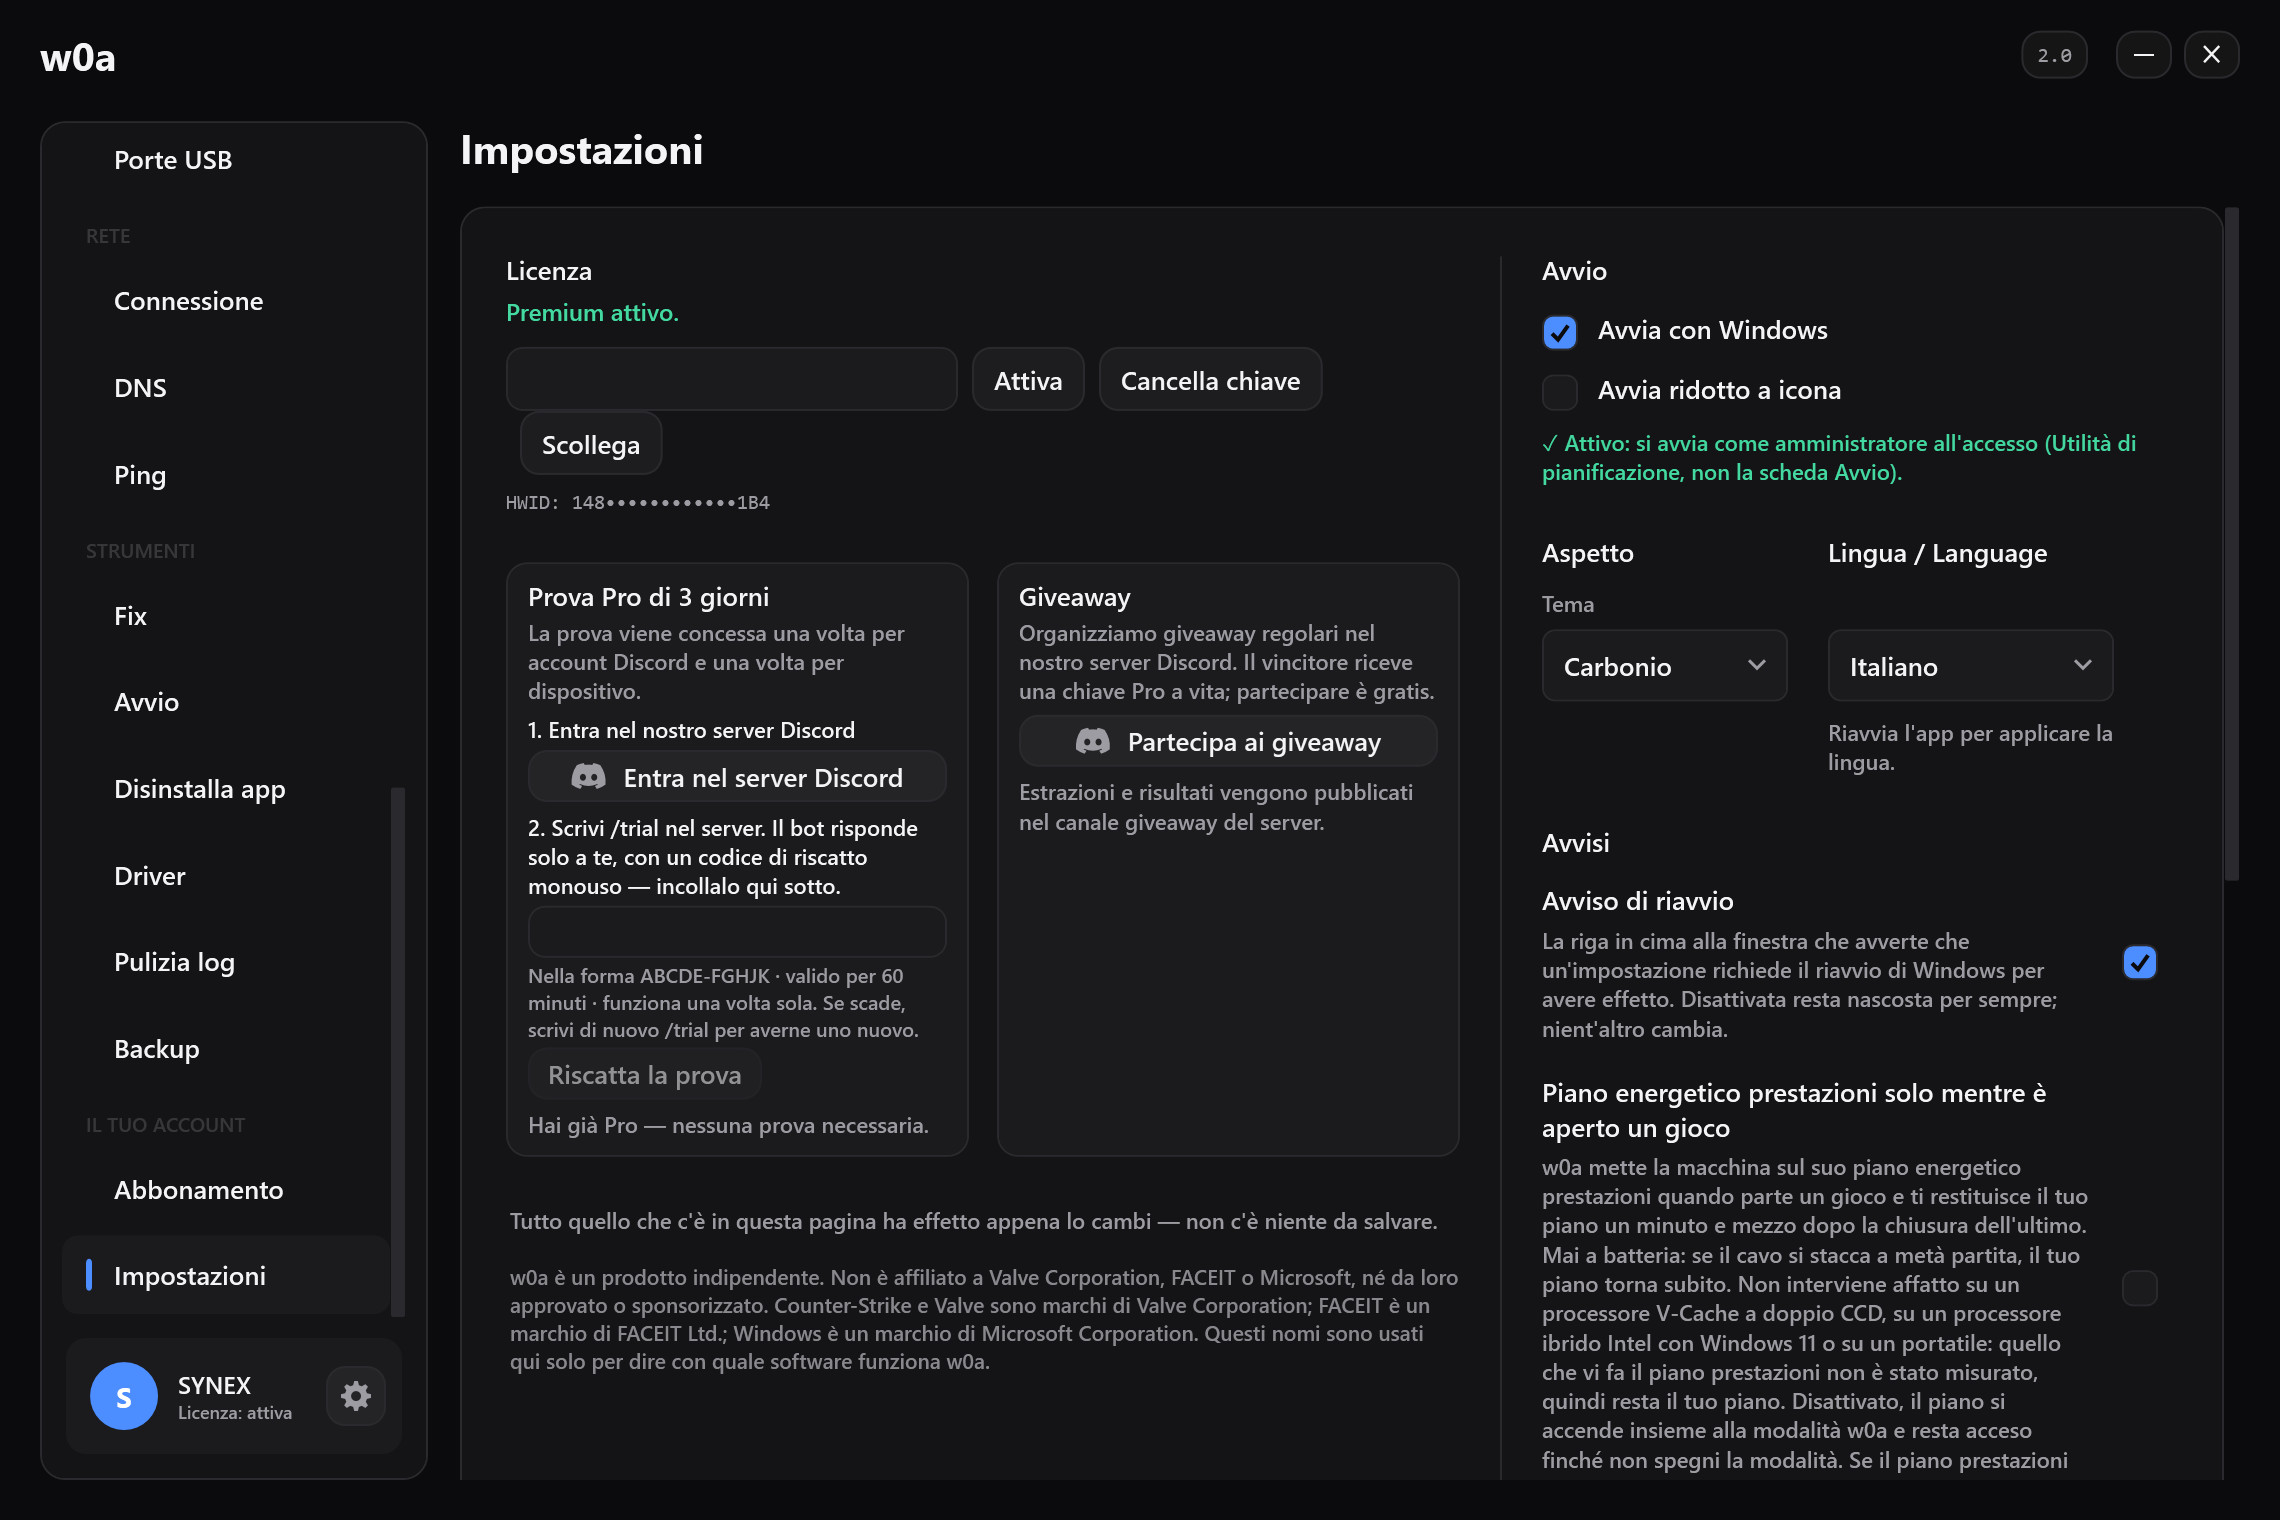The width and height of the screenshot is (2280, 1520).
Task: Click the Scollega button
Action: coord(591,444)
